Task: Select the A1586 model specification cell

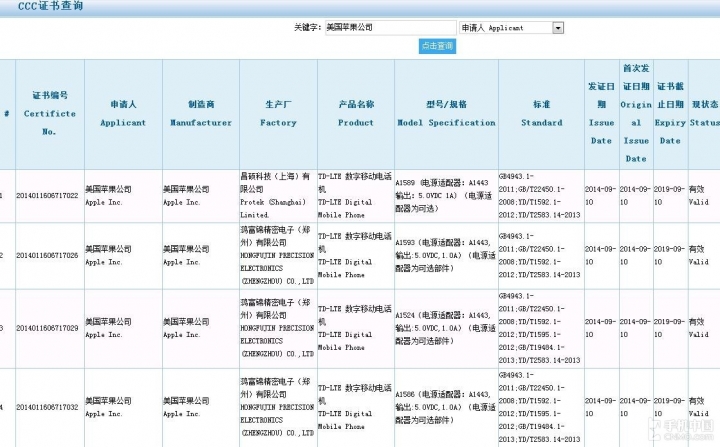Action: [x=446, y=407]
